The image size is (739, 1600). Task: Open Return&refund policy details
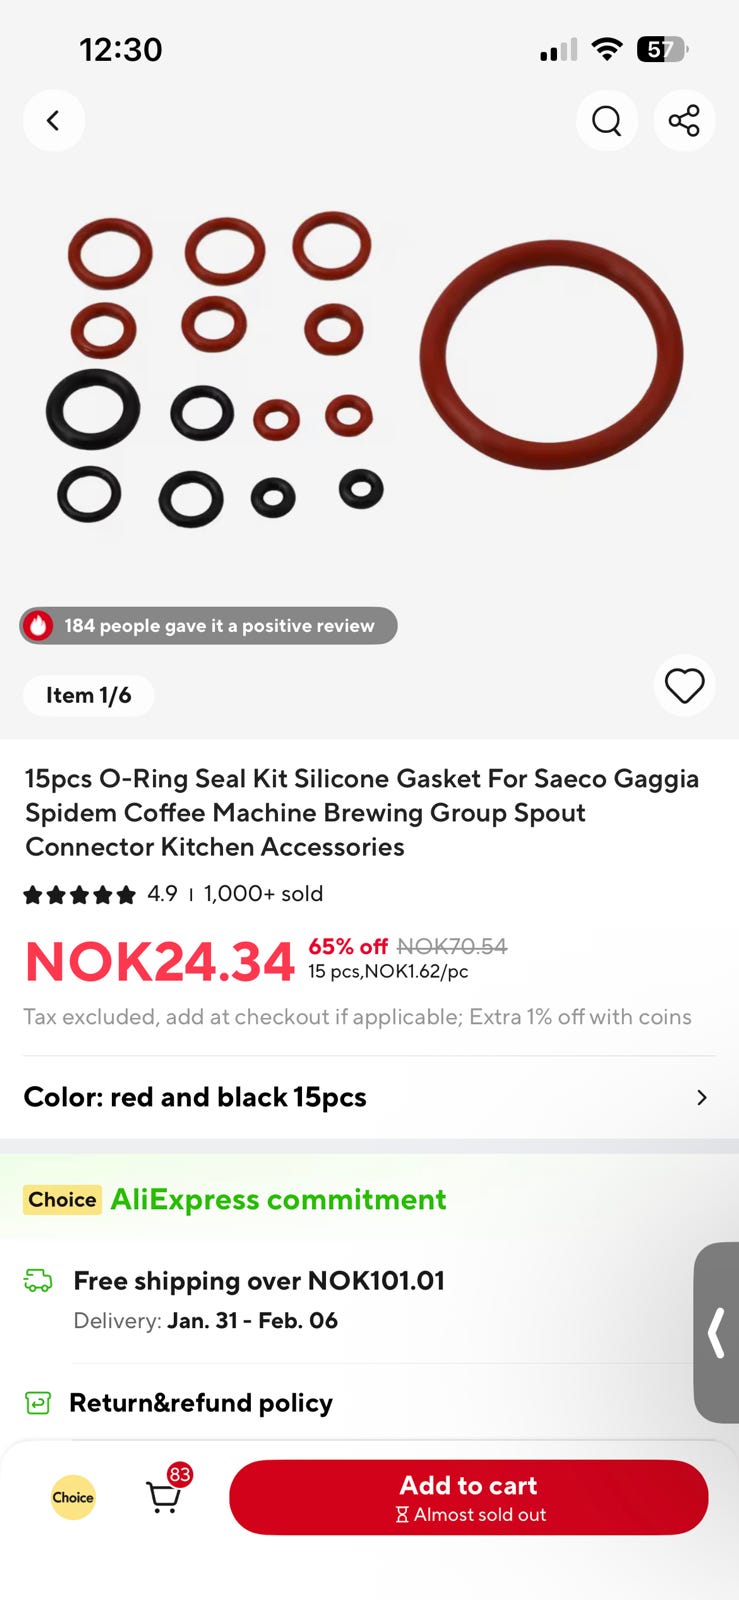pyautogui.click(x=200, y=1403)
